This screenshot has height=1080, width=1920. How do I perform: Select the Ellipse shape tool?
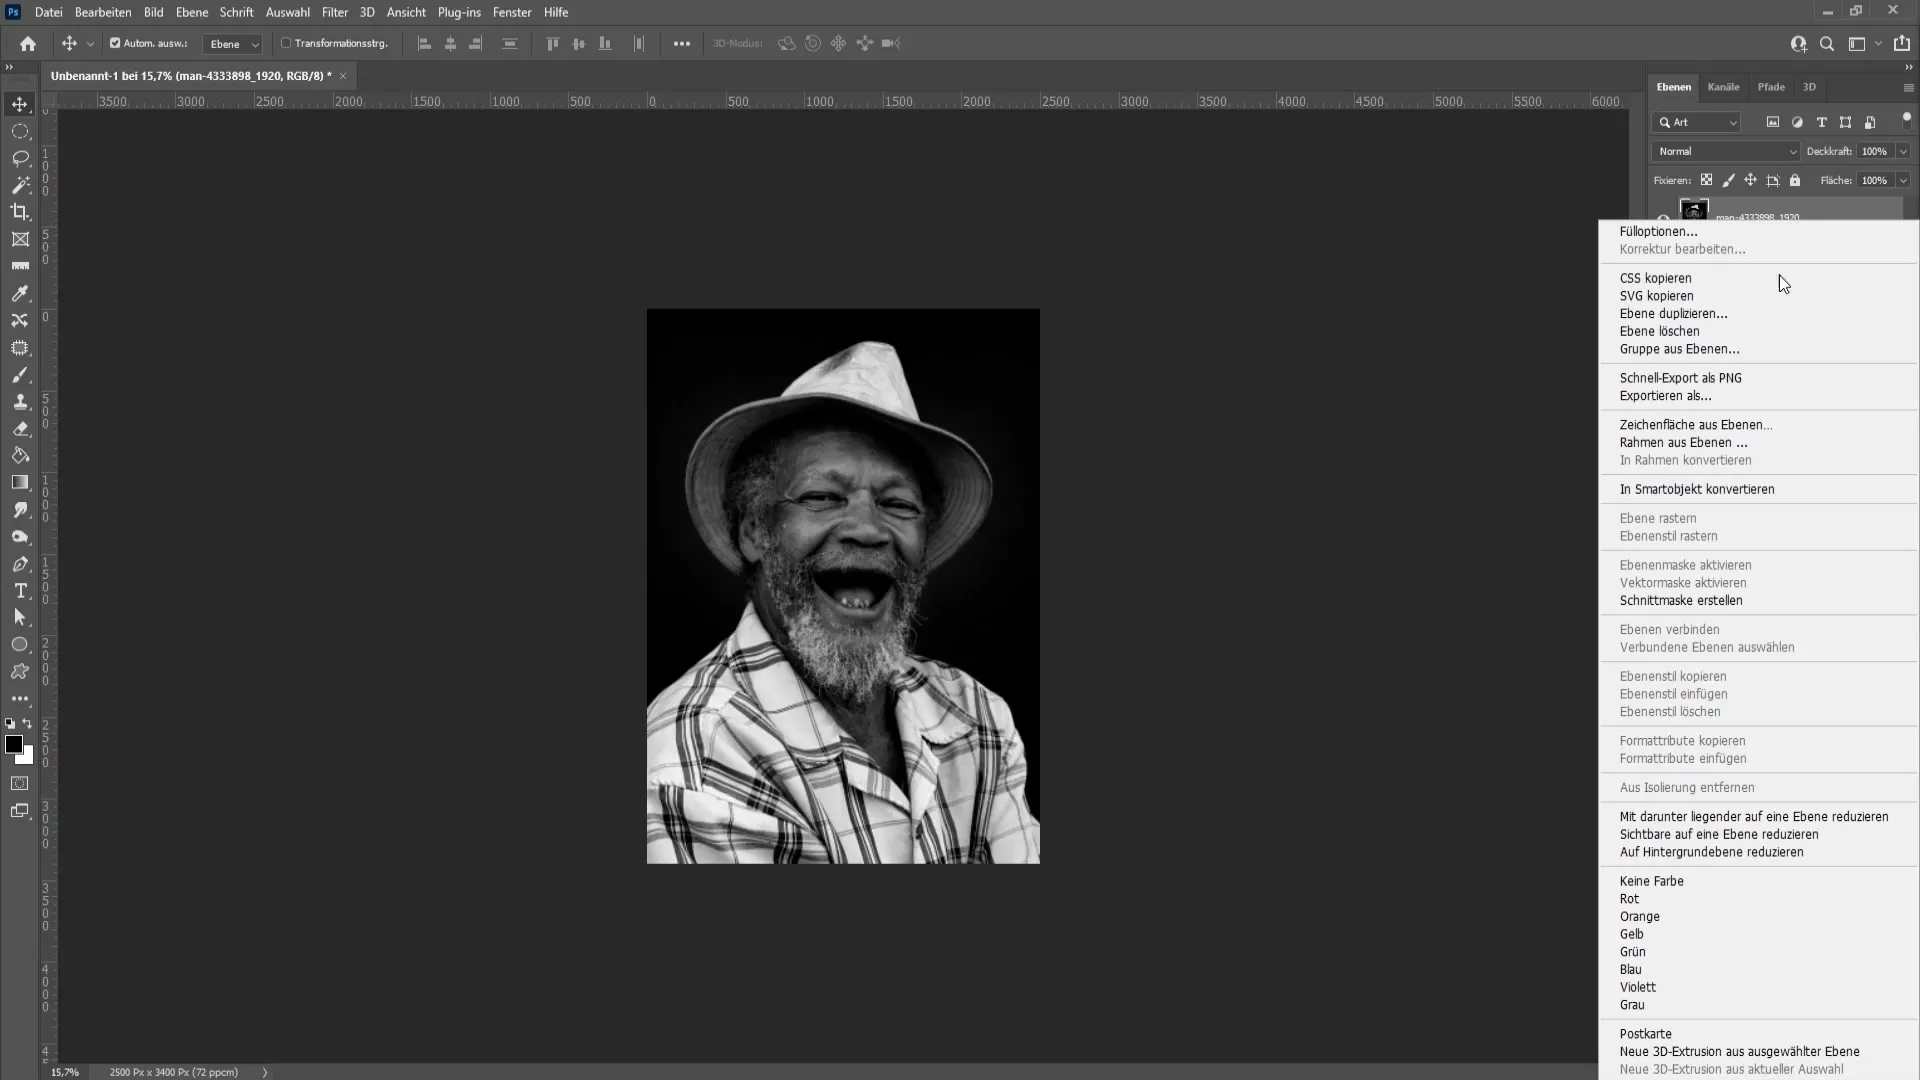coord(20,645)
